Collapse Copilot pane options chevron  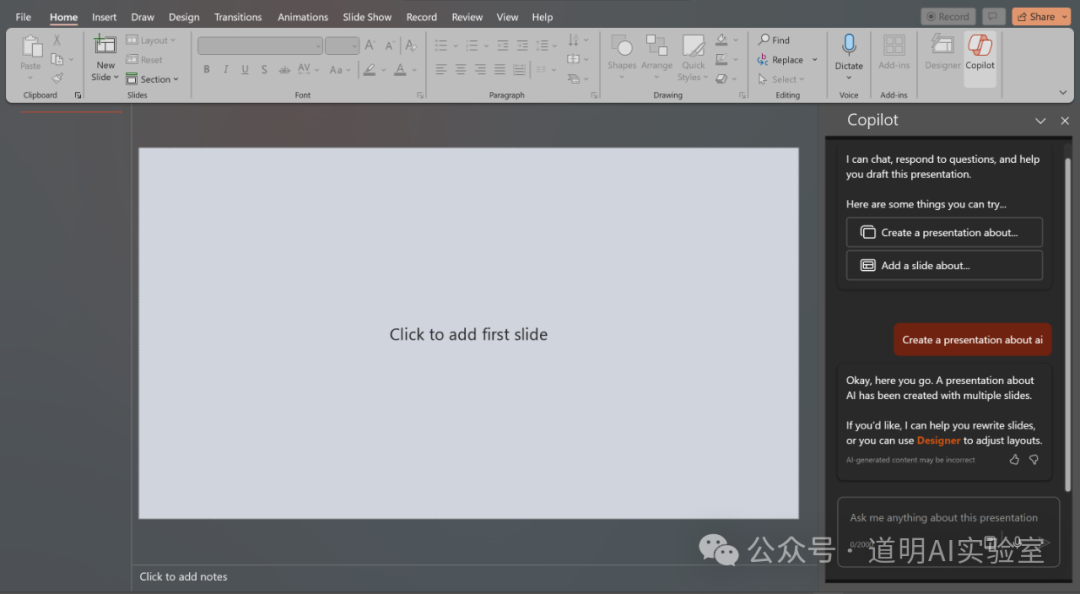(x=1040, y=121)
